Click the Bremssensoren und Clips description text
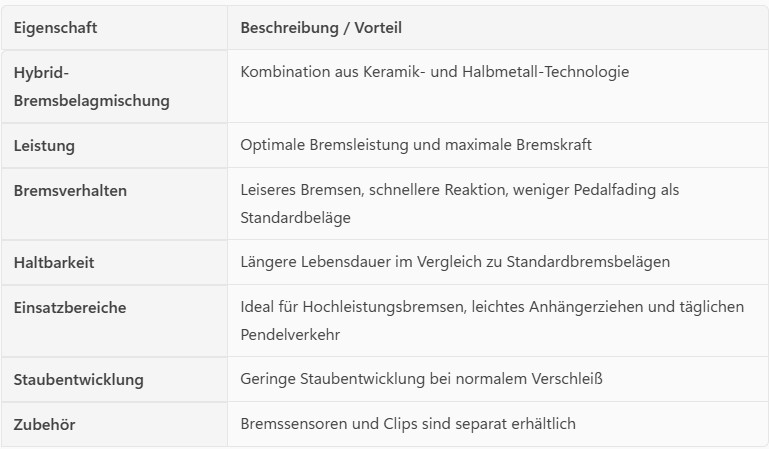Screen dimensions: 769x449 [x=408, y=424]
